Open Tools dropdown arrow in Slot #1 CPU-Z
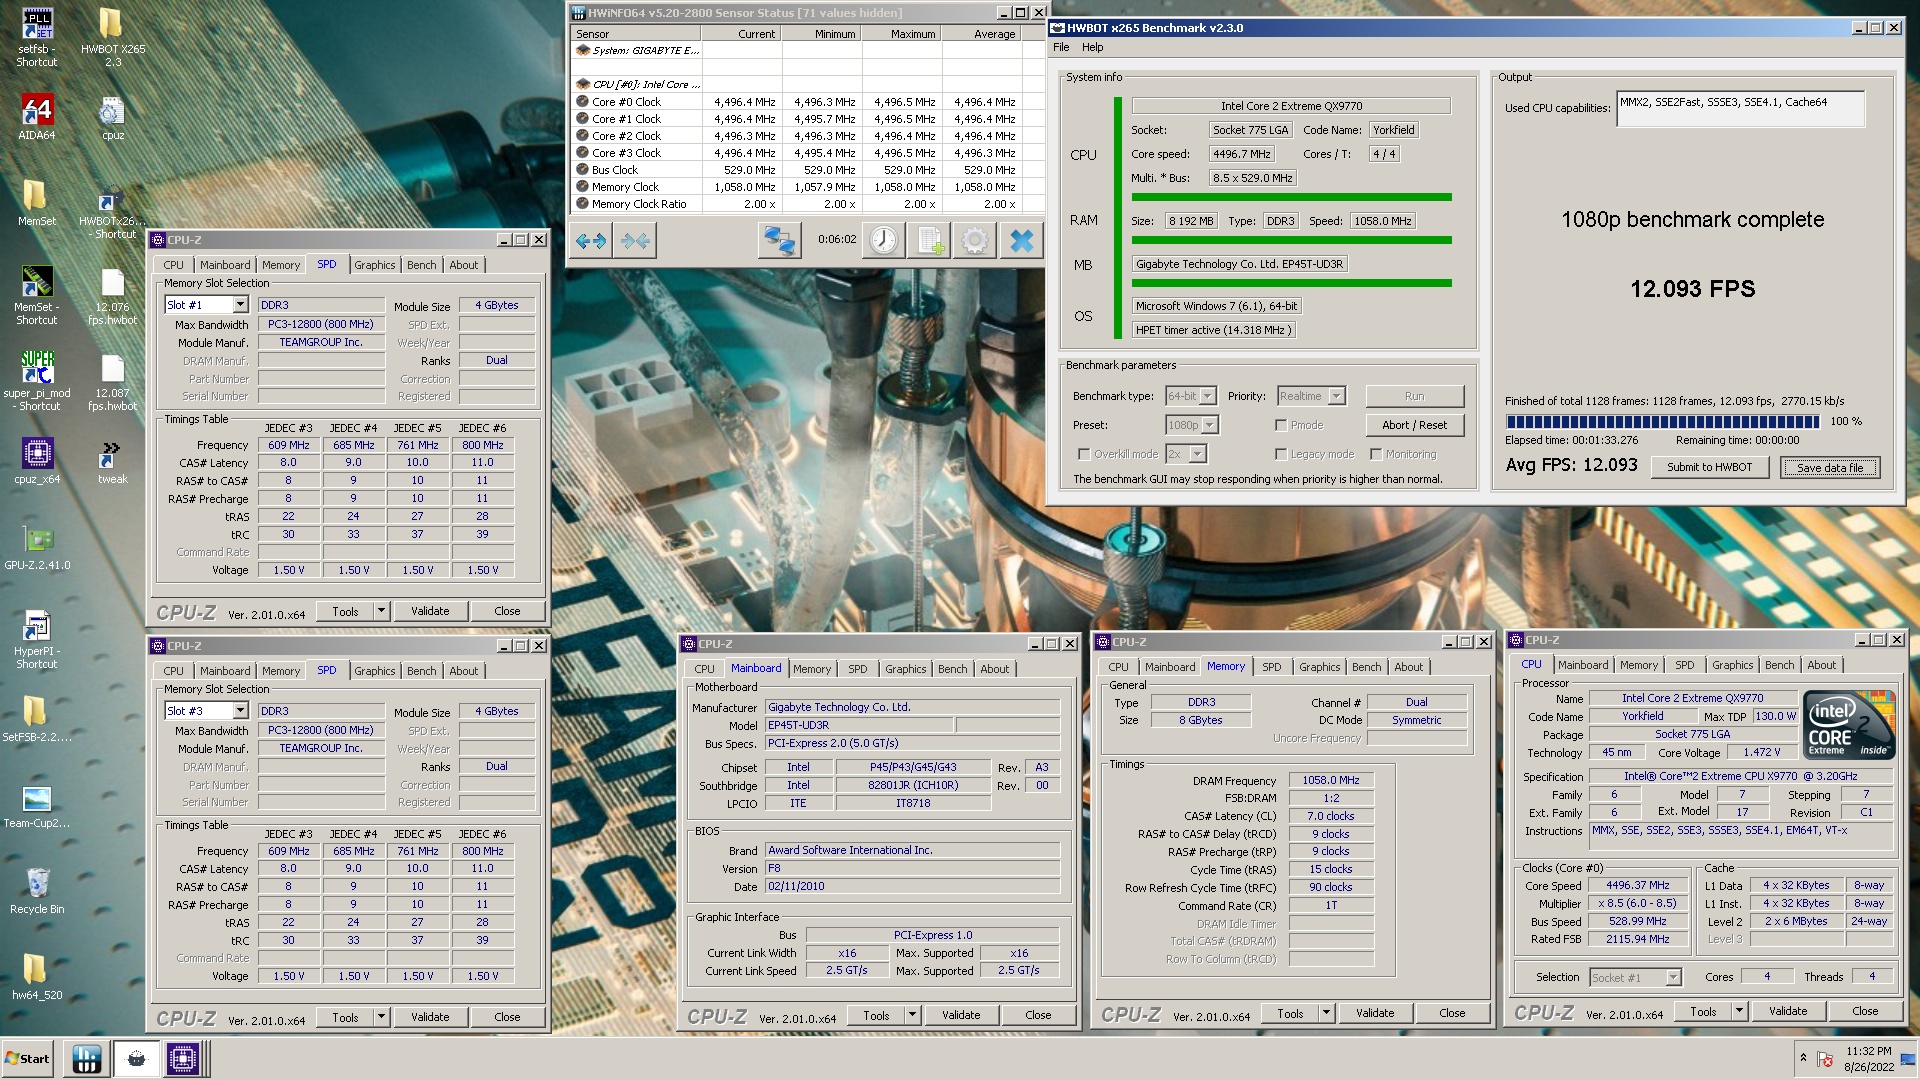Screen dimensions: 1920x1080 [x=381, y=611]
